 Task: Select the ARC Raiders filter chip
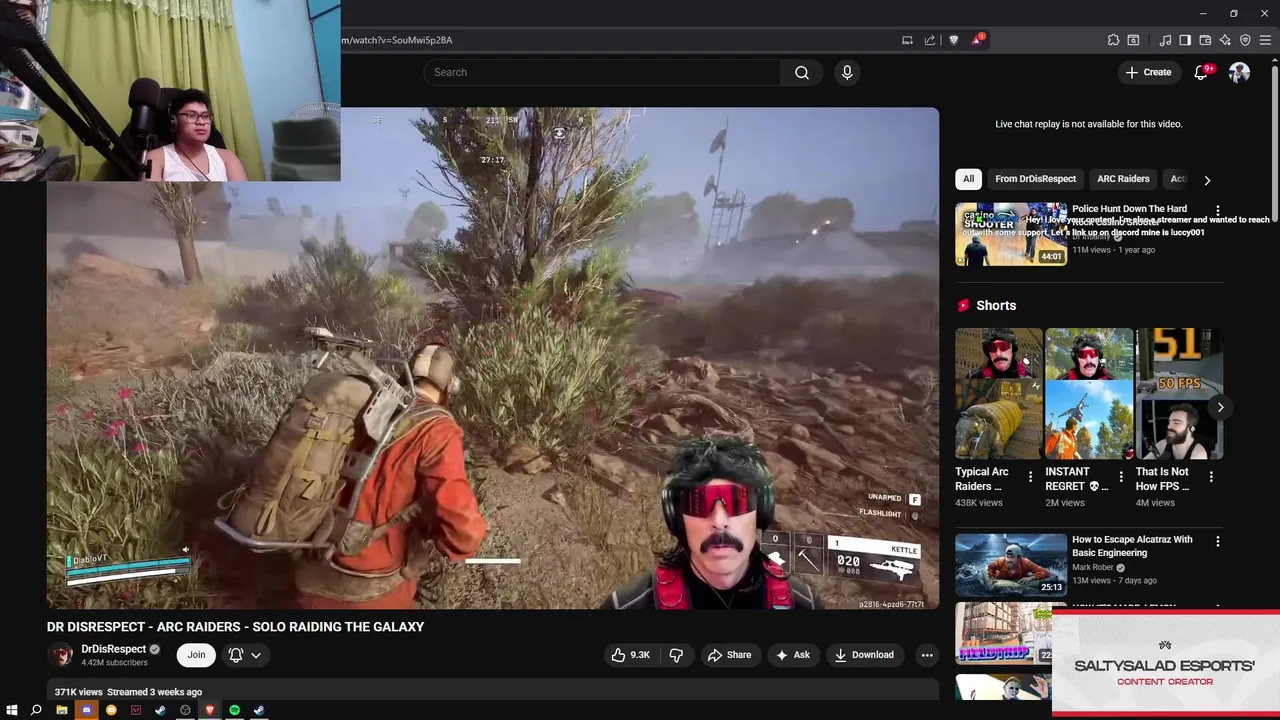point(1123,179)
